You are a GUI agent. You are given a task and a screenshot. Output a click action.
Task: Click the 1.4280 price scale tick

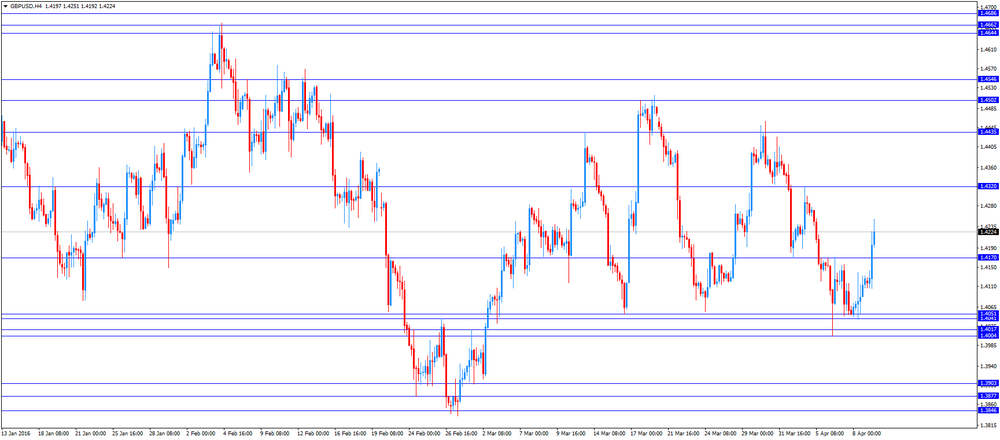(x=988, y=206)
